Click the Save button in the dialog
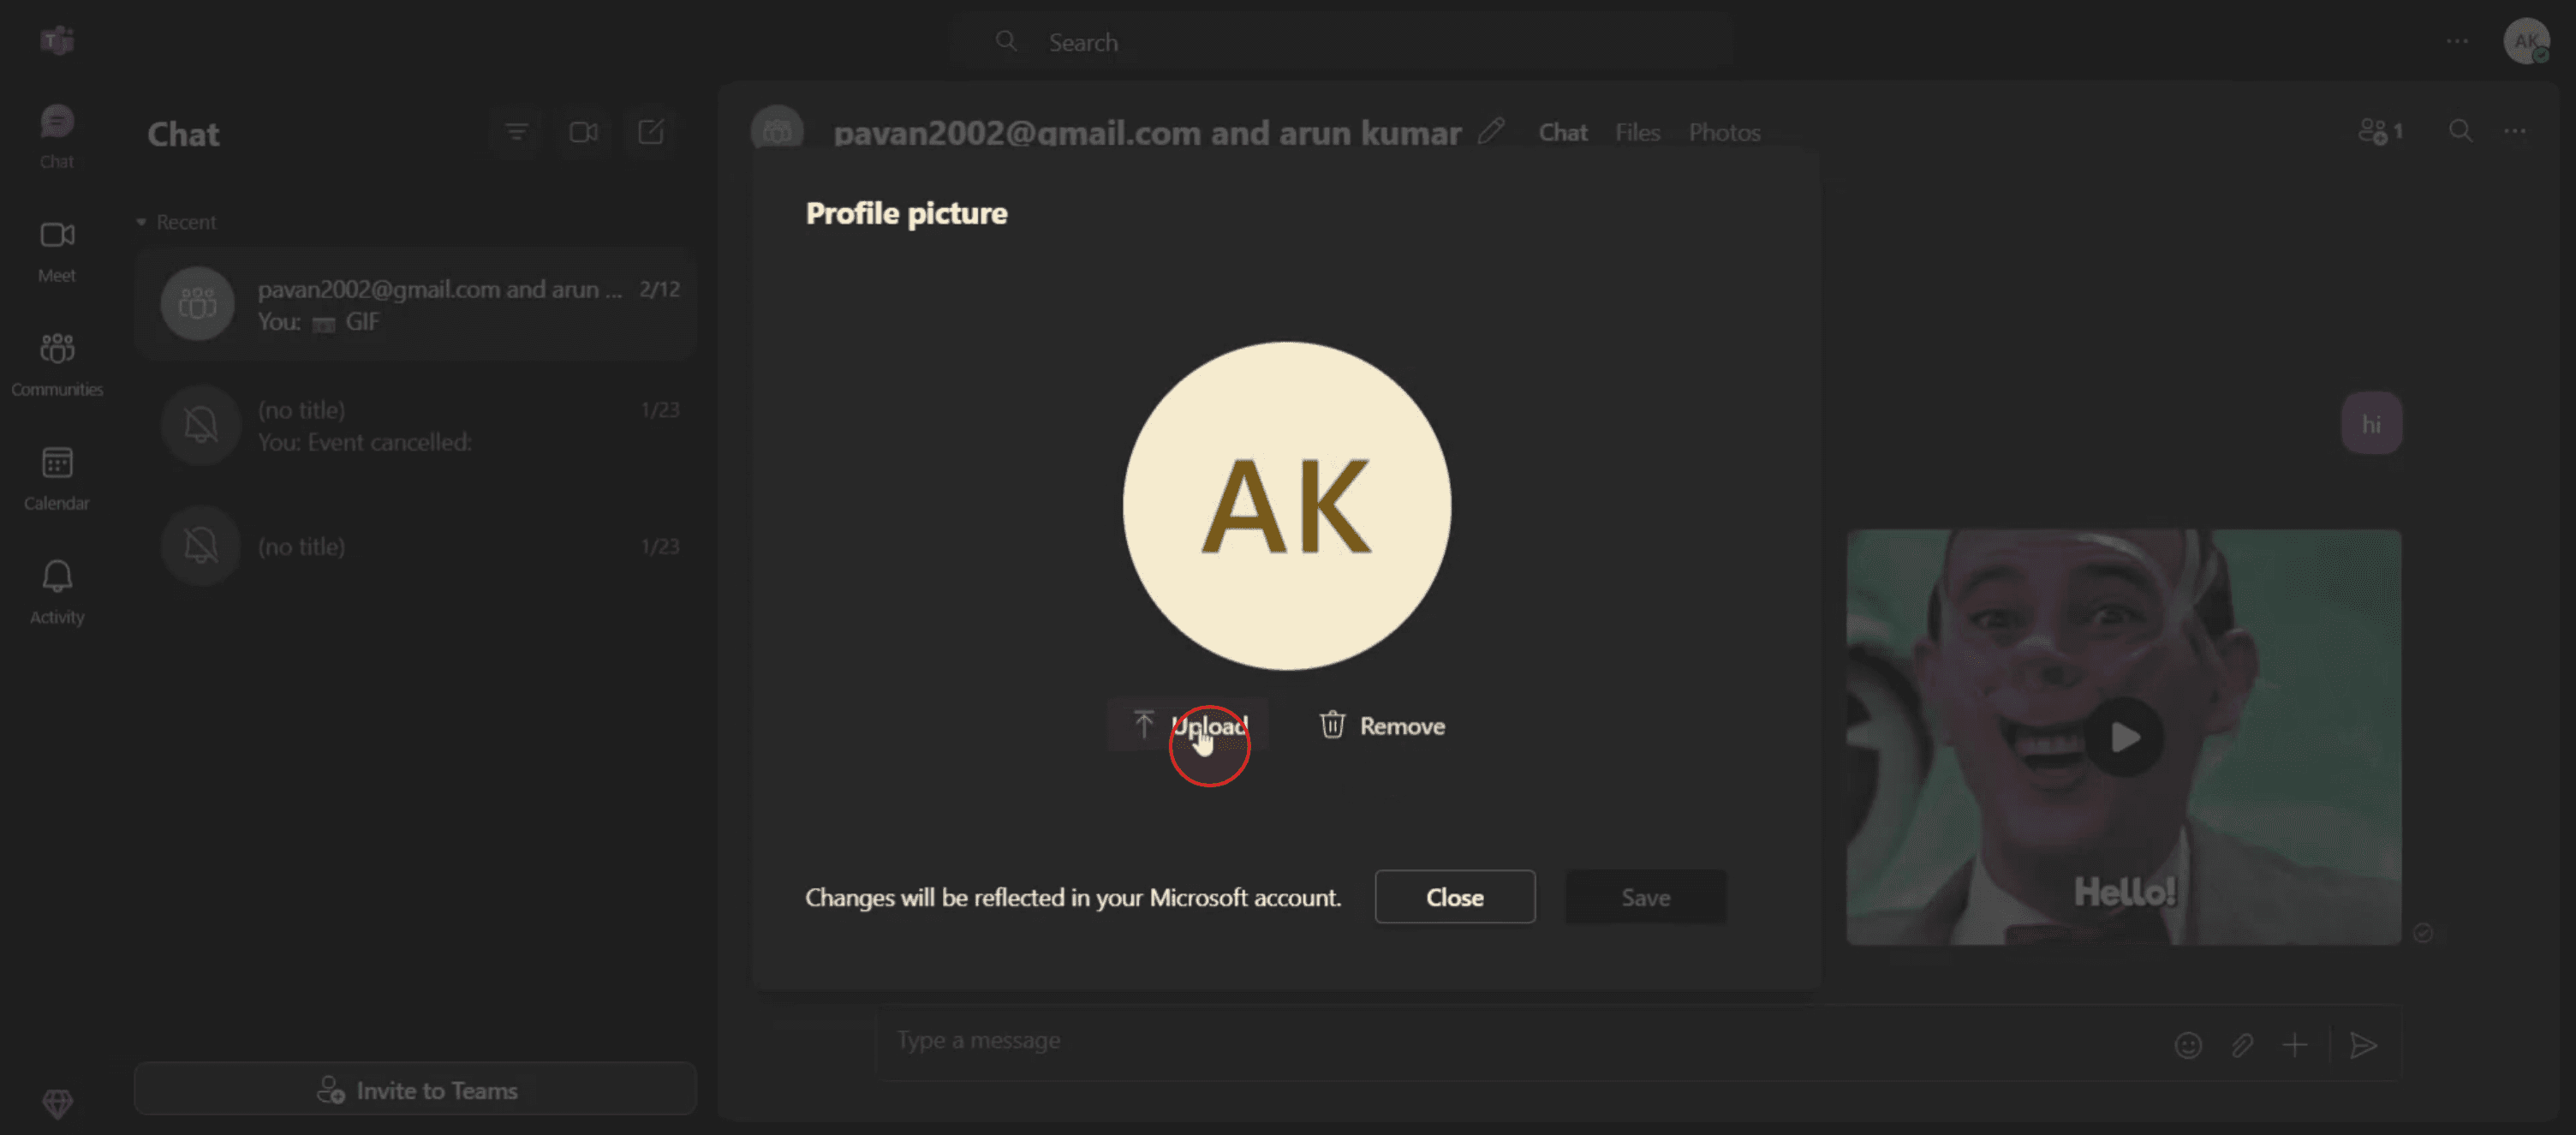 (x=1645, y=897)
